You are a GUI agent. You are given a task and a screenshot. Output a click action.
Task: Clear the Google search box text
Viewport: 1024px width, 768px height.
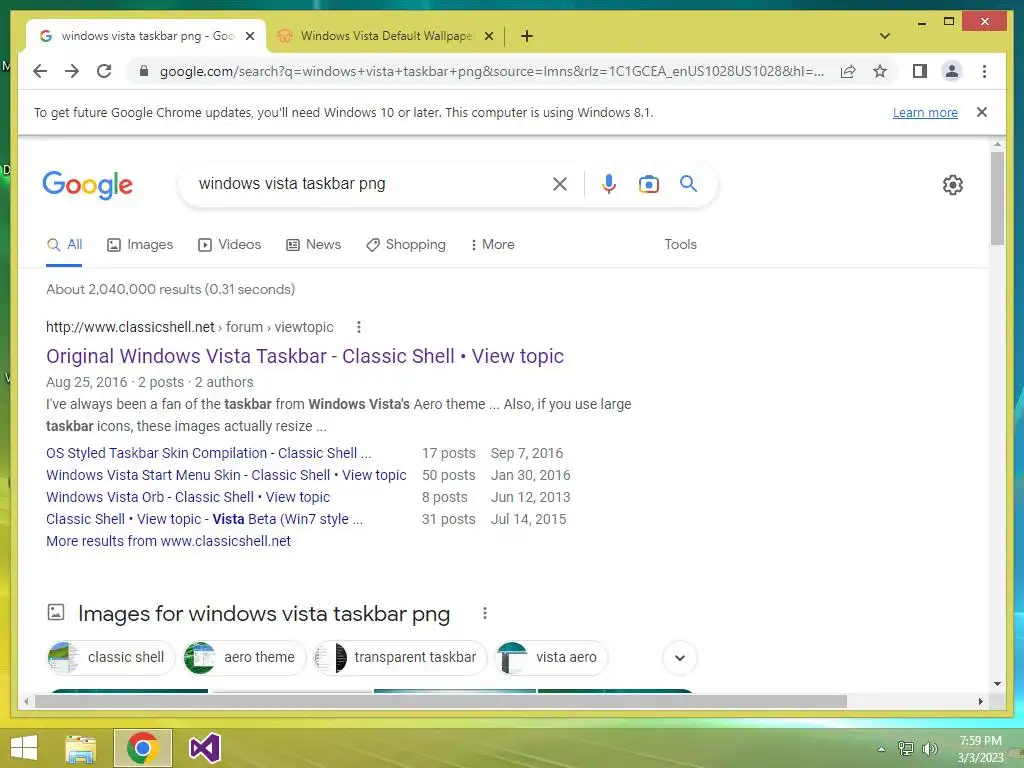(x=560, y=184)
